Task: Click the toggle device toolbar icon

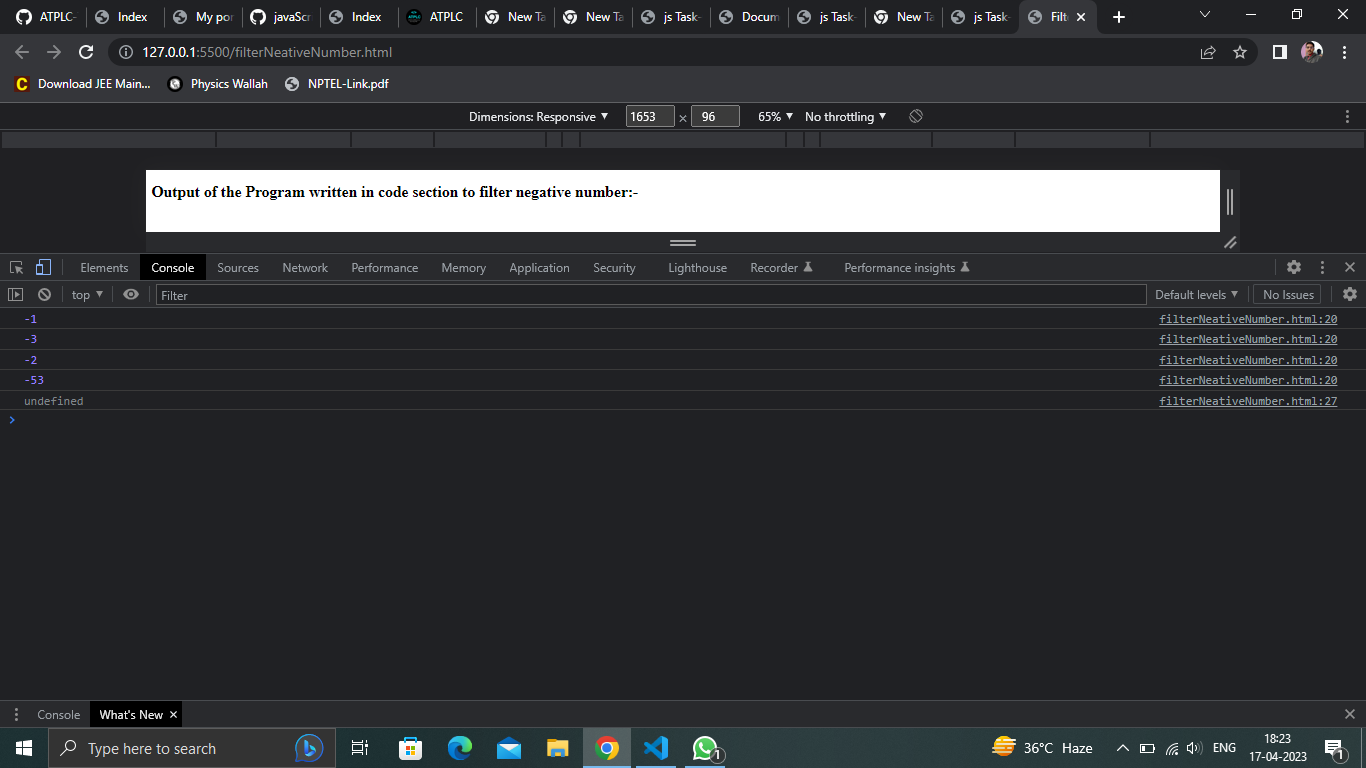Action: tap(41, 267)
